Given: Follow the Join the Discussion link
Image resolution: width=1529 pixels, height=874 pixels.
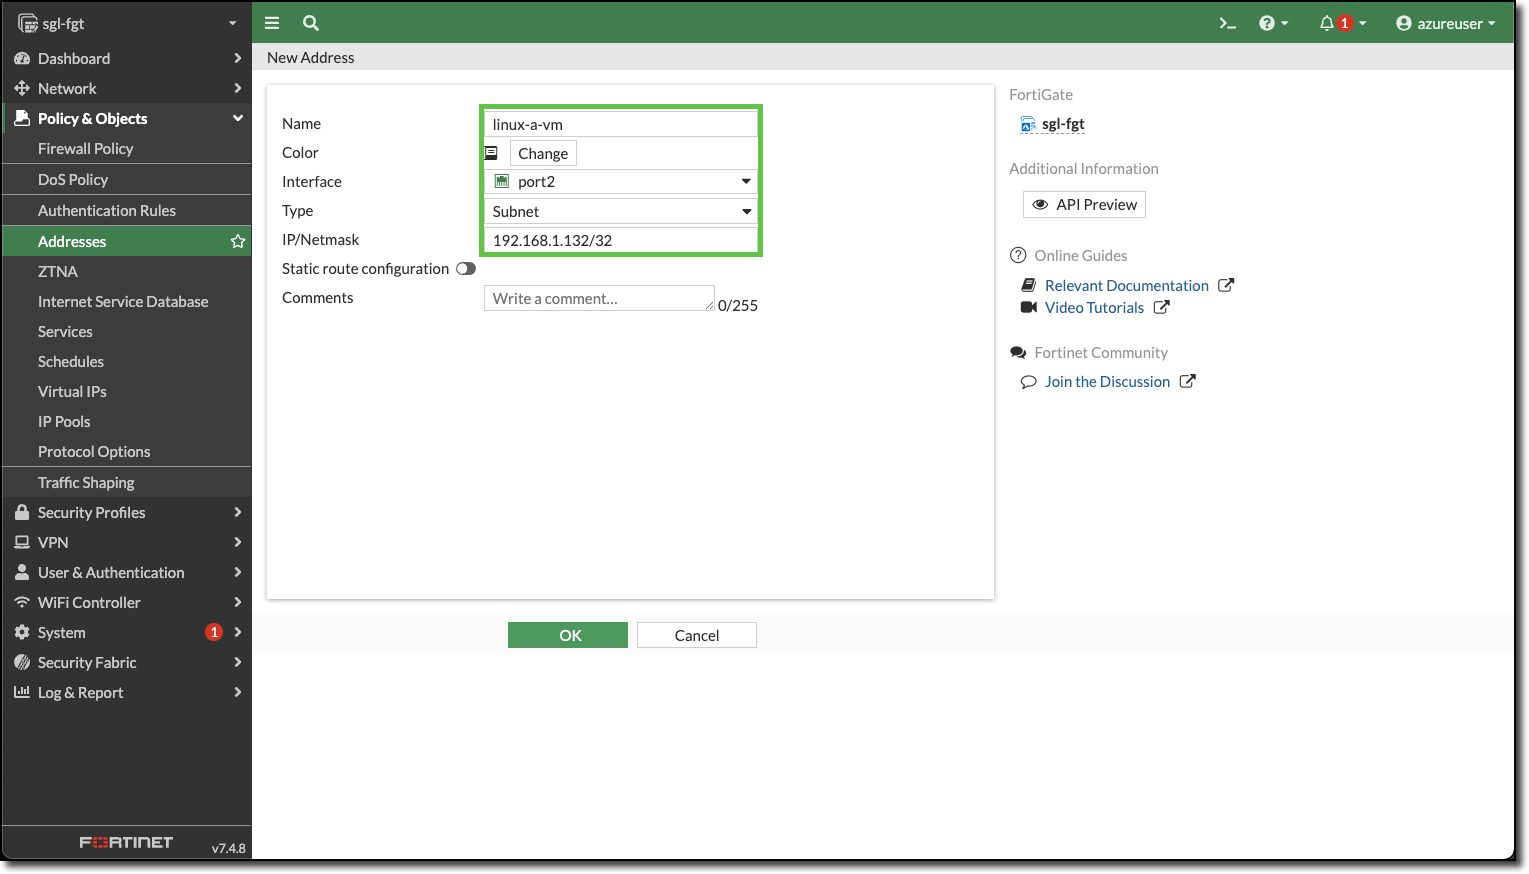Looking at the screenshot, I should click(1107, 381).
